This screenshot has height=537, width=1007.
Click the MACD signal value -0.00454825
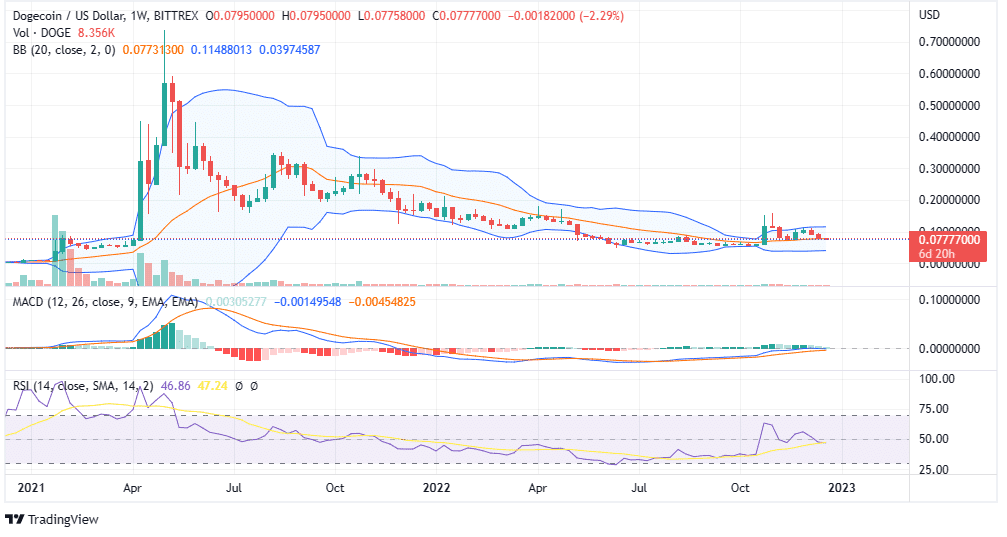tap(382, 301)
